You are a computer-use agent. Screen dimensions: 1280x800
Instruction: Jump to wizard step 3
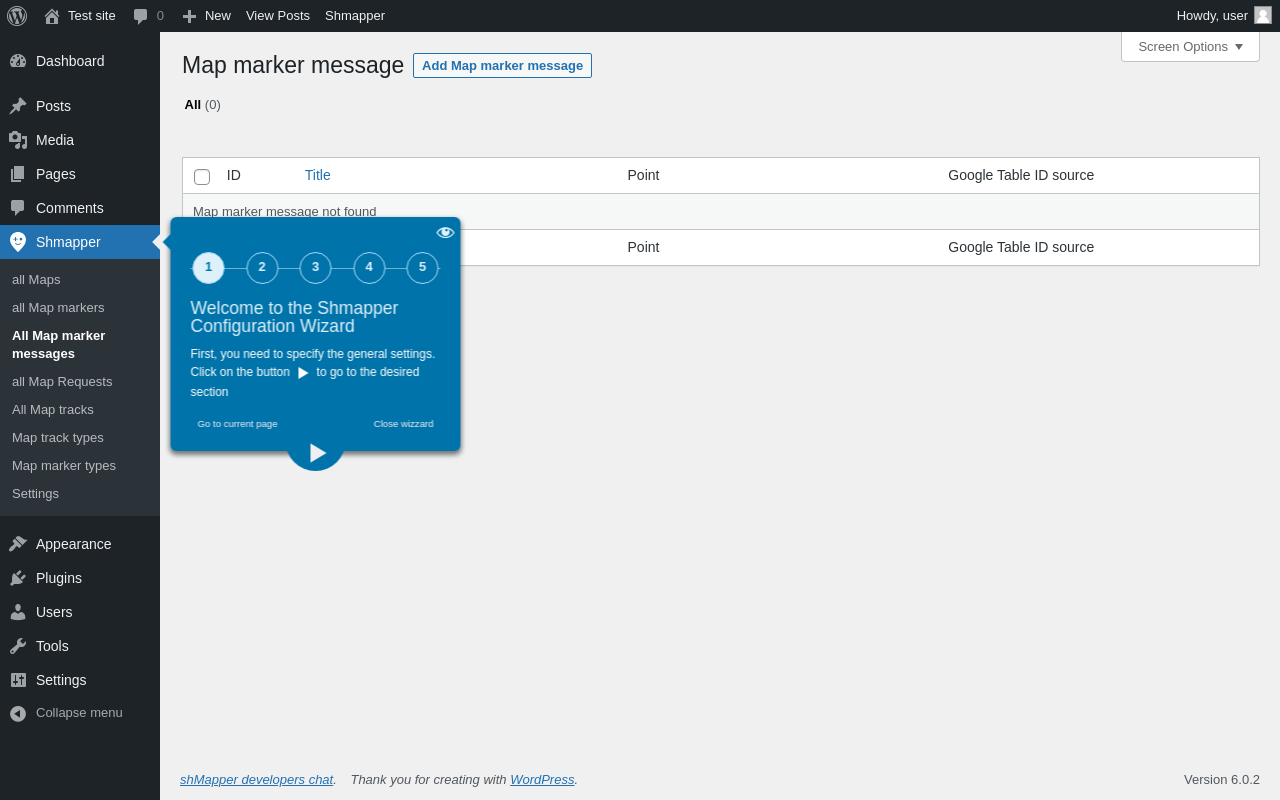(x=315, y=268)
